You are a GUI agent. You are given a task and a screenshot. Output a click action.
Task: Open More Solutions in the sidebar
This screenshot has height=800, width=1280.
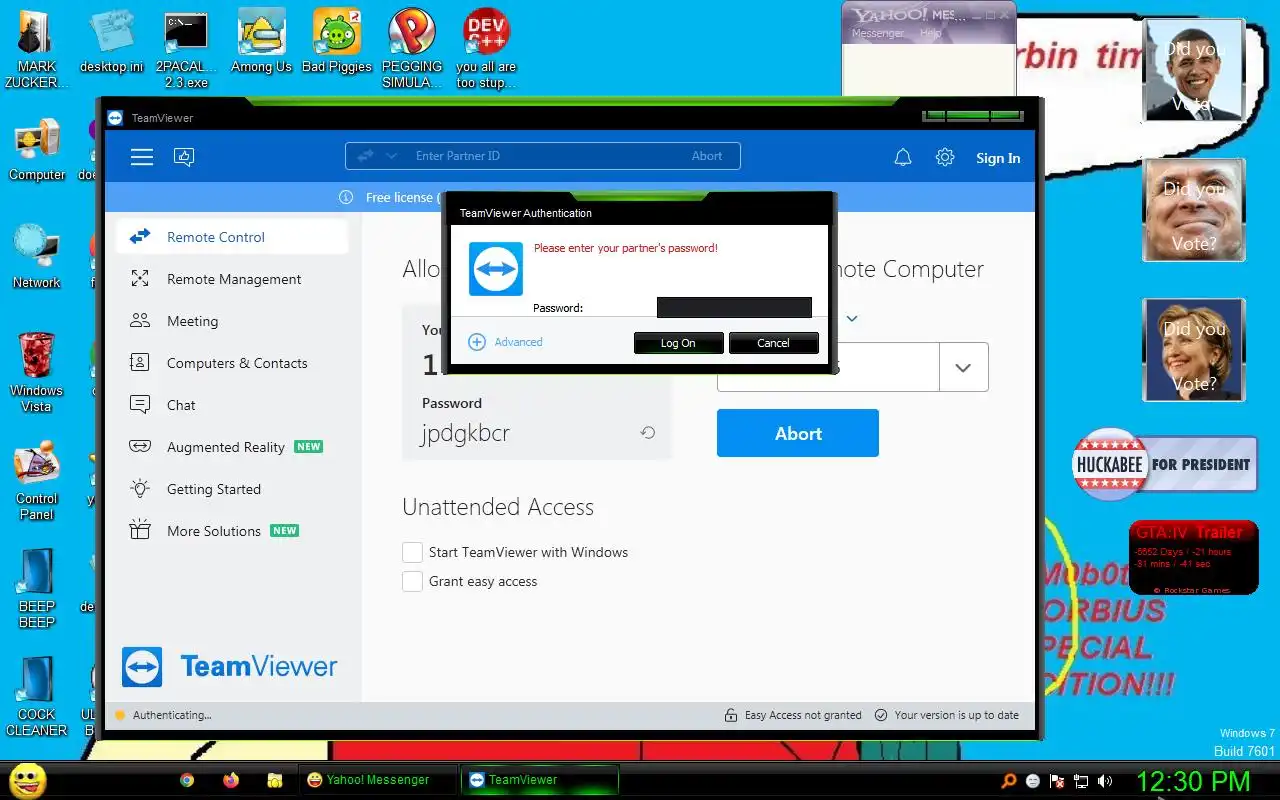(232, 531)
